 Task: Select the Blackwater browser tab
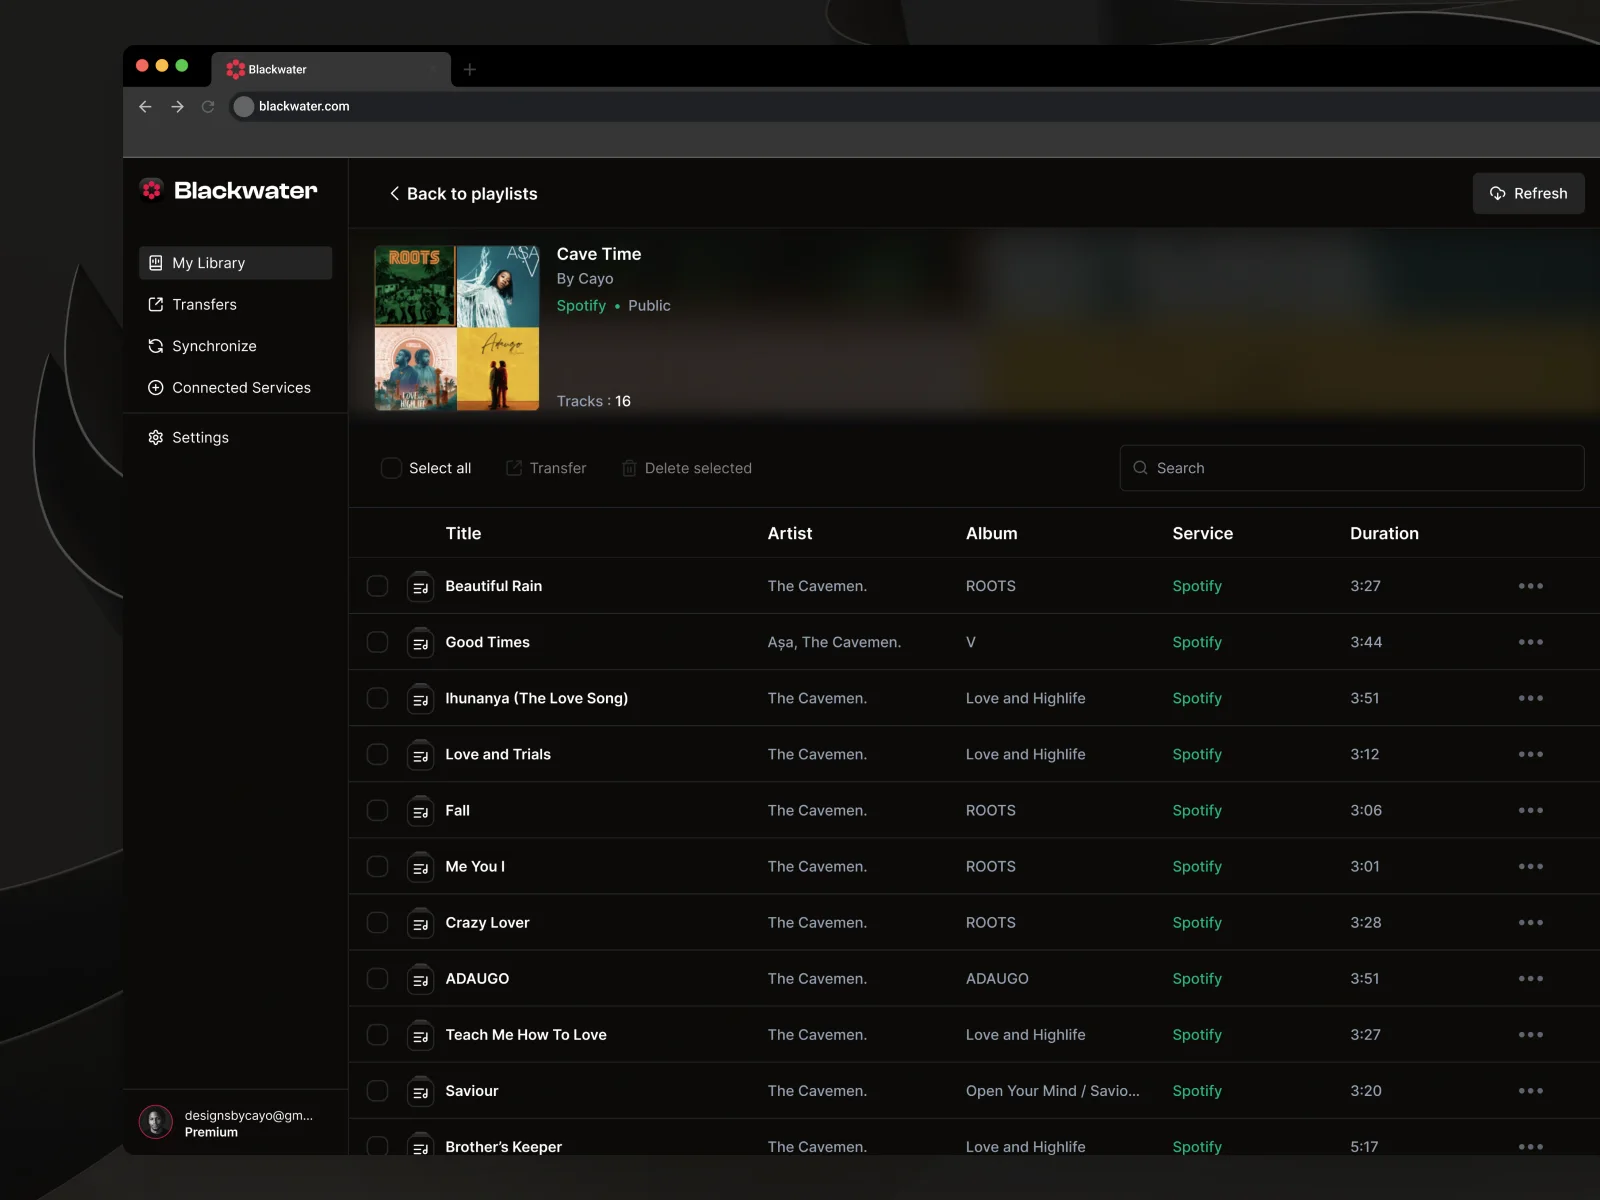click(x=331, y=69)
